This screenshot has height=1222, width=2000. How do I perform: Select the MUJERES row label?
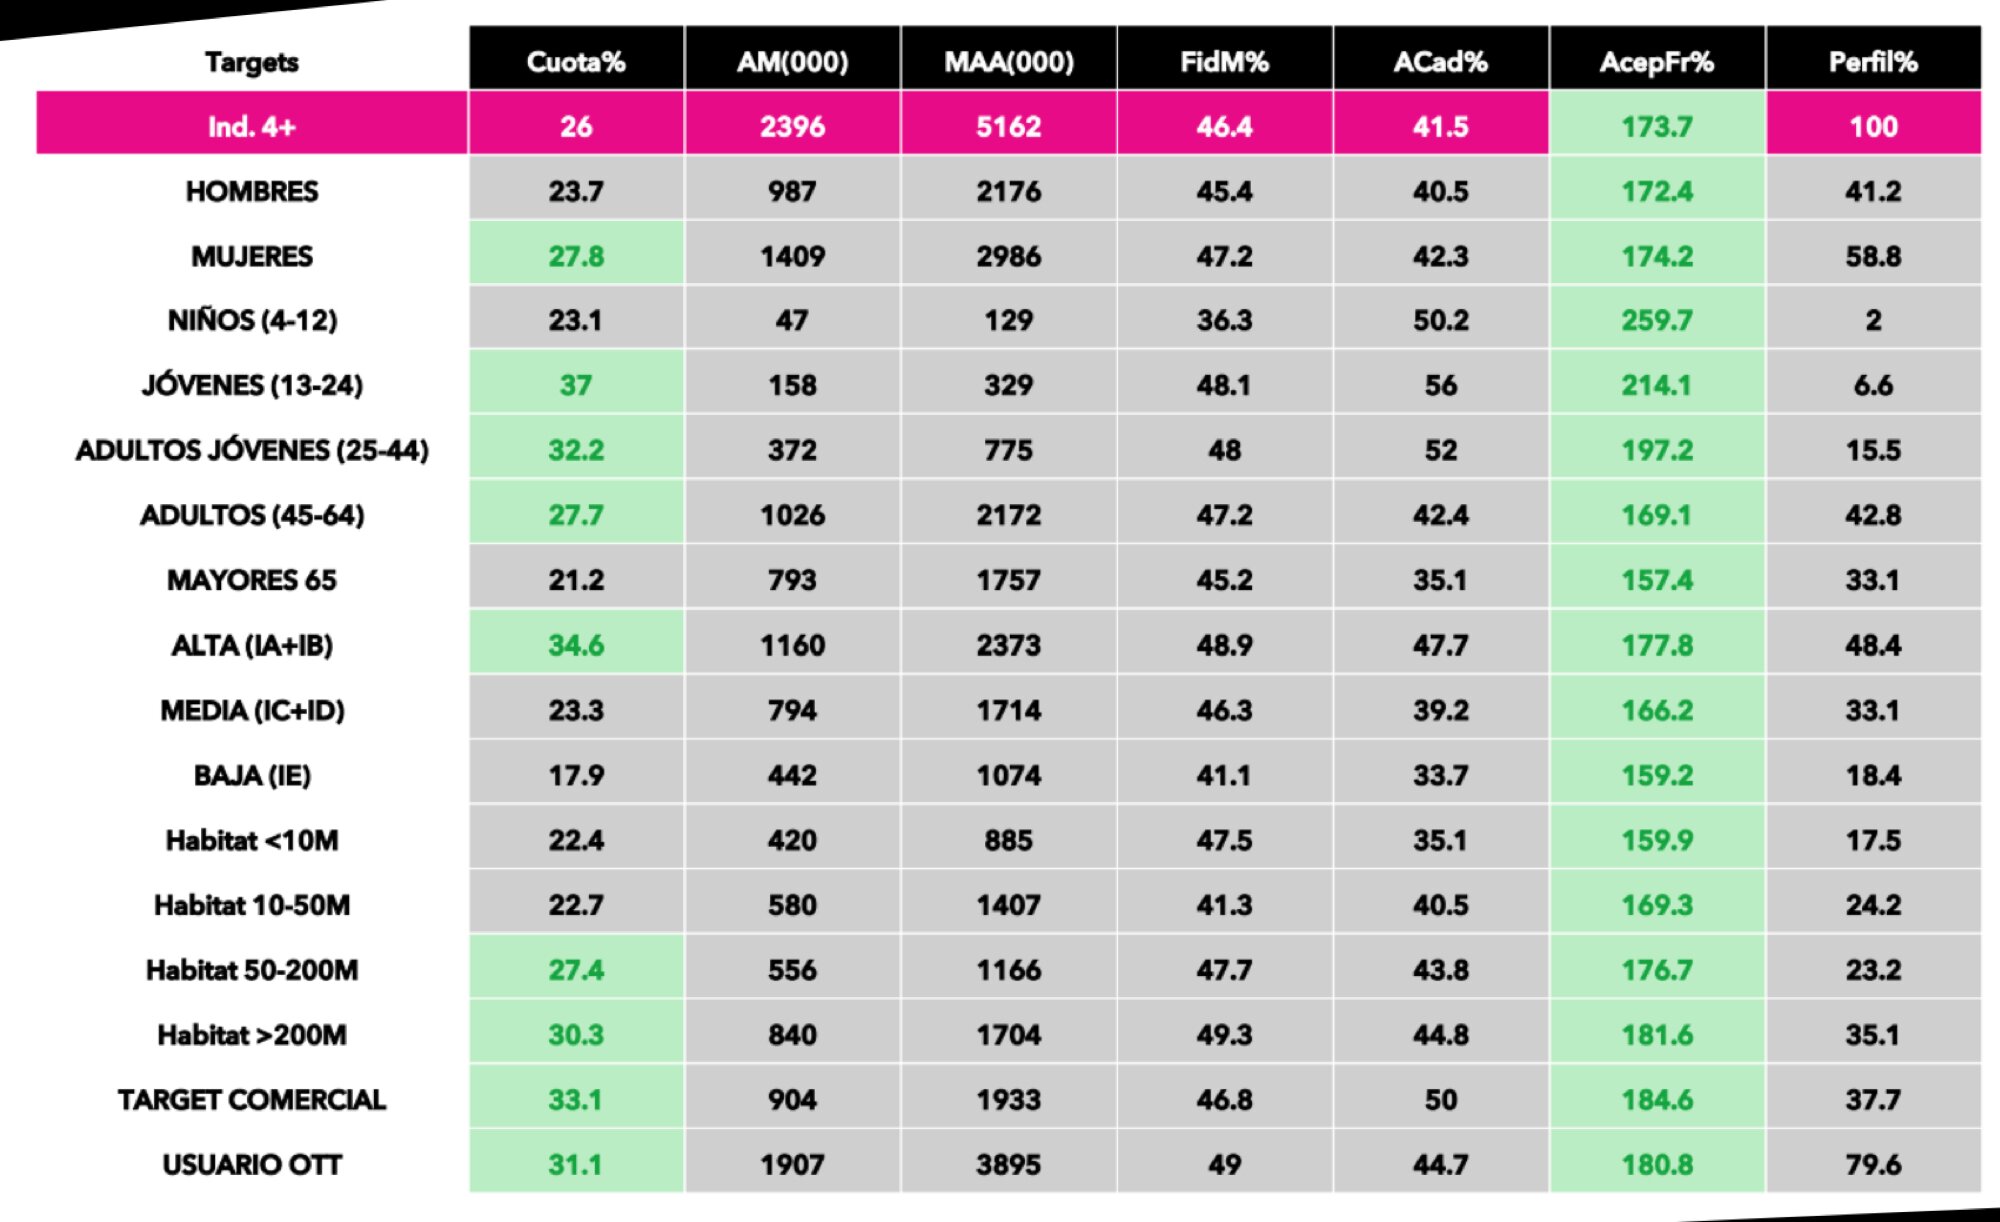coord(252,256)
